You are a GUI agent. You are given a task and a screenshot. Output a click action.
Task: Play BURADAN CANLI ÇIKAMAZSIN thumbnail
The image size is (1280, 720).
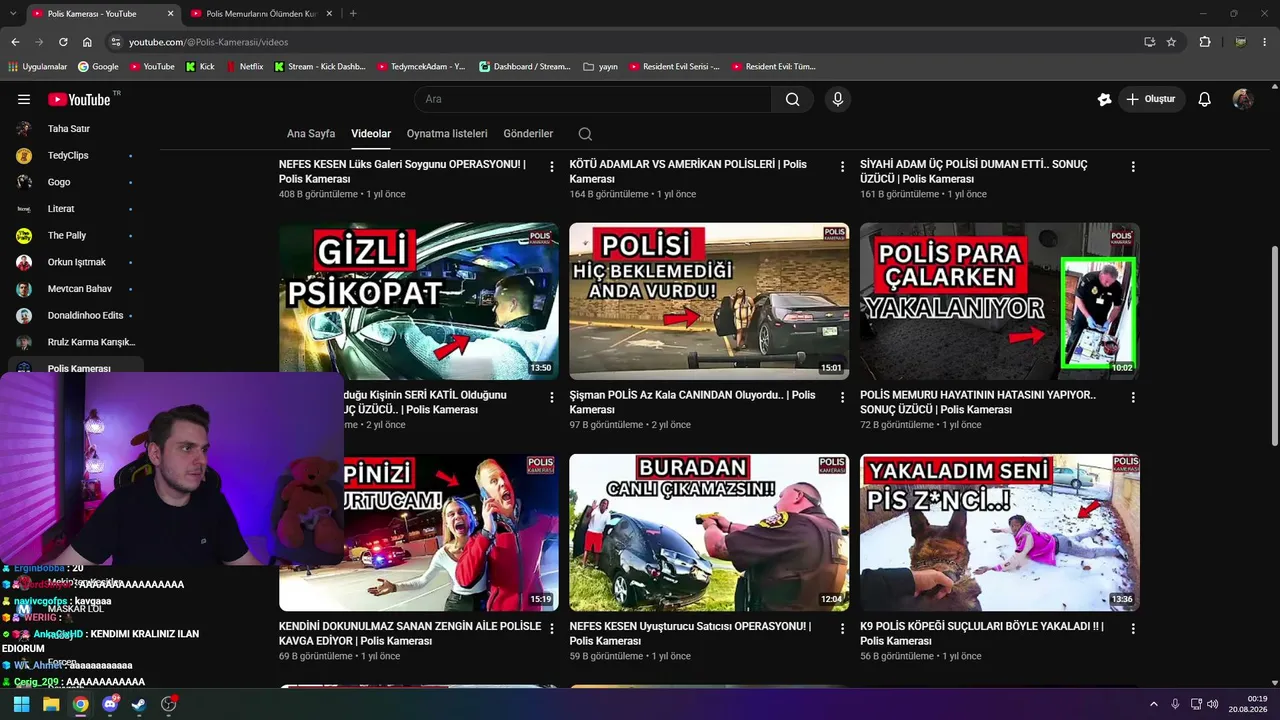pyautogui.click(x=709, y=532)
